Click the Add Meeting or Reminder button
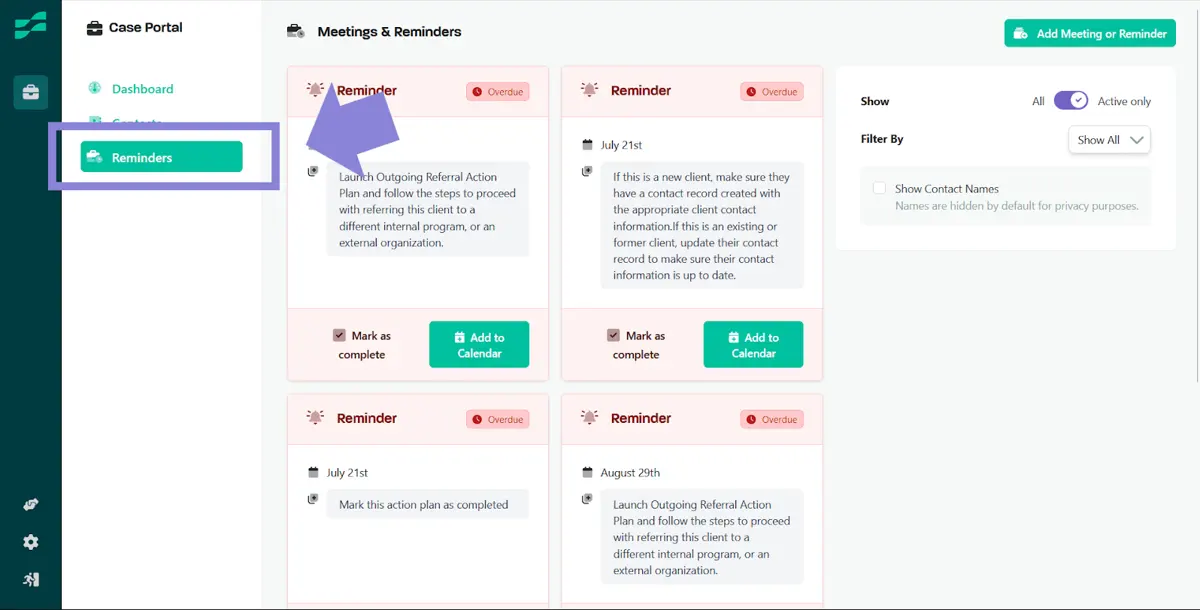1200x610 pixels. point(1090,33)
